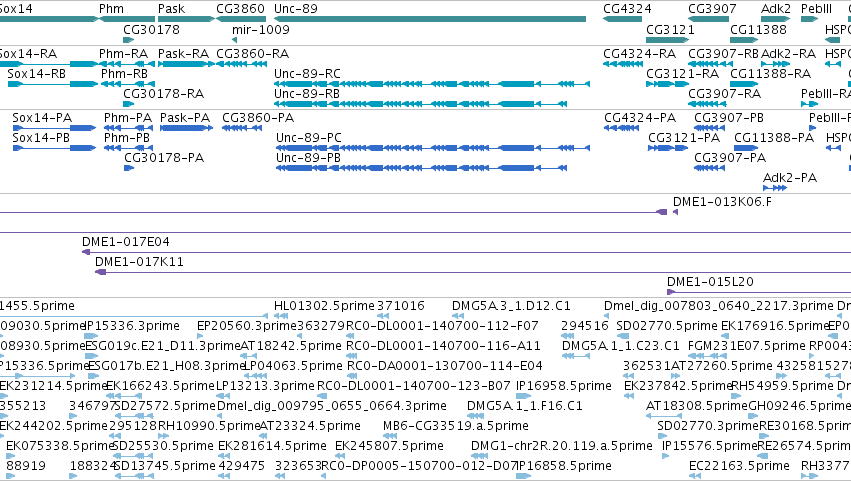Select the CG11388 gene label

758,29
